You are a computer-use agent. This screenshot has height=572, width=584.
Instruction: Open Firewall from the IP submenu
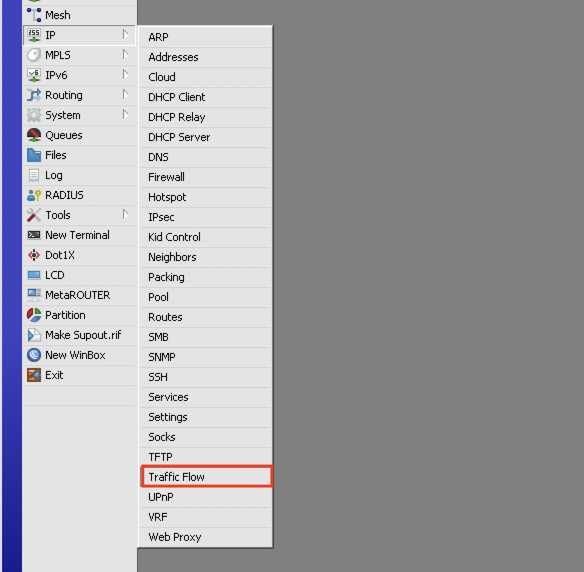pos(206,177)
